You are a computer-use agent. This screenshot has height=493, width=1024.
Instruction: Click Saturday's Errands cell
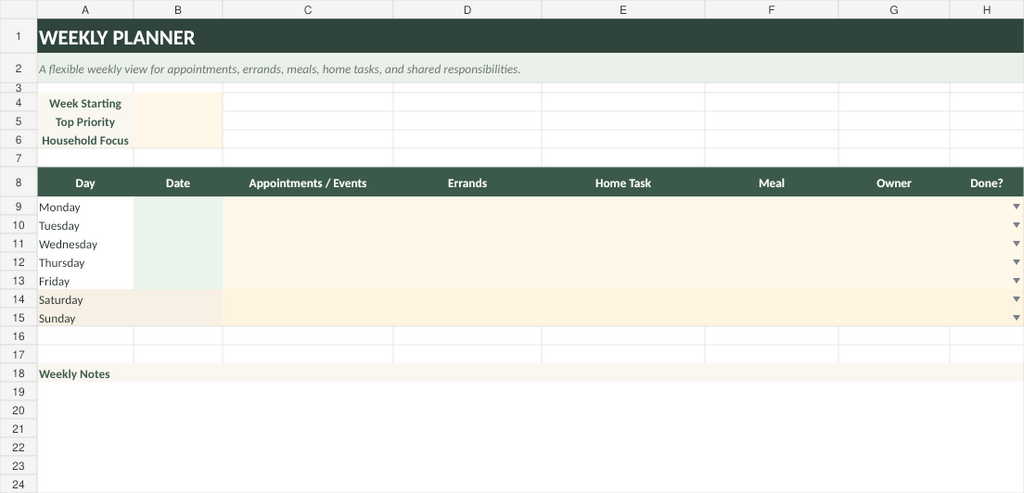tap(467, 299)
